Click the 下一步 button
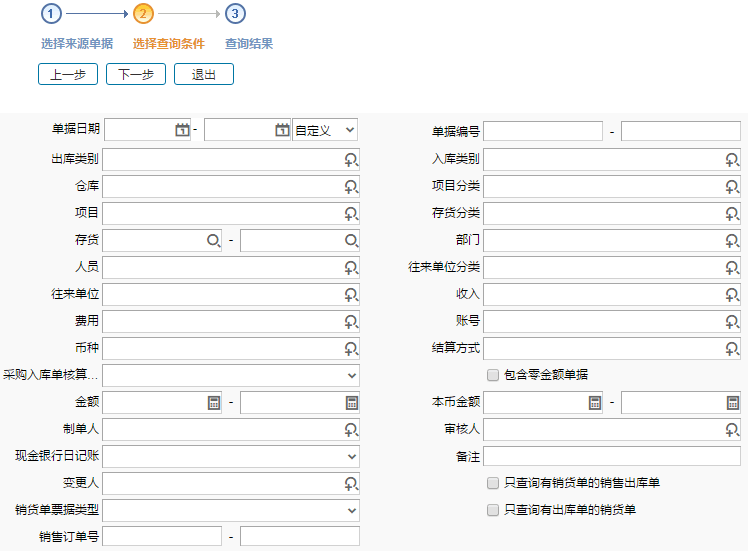Viewport: 748px width, 551px height. (136, 74)
